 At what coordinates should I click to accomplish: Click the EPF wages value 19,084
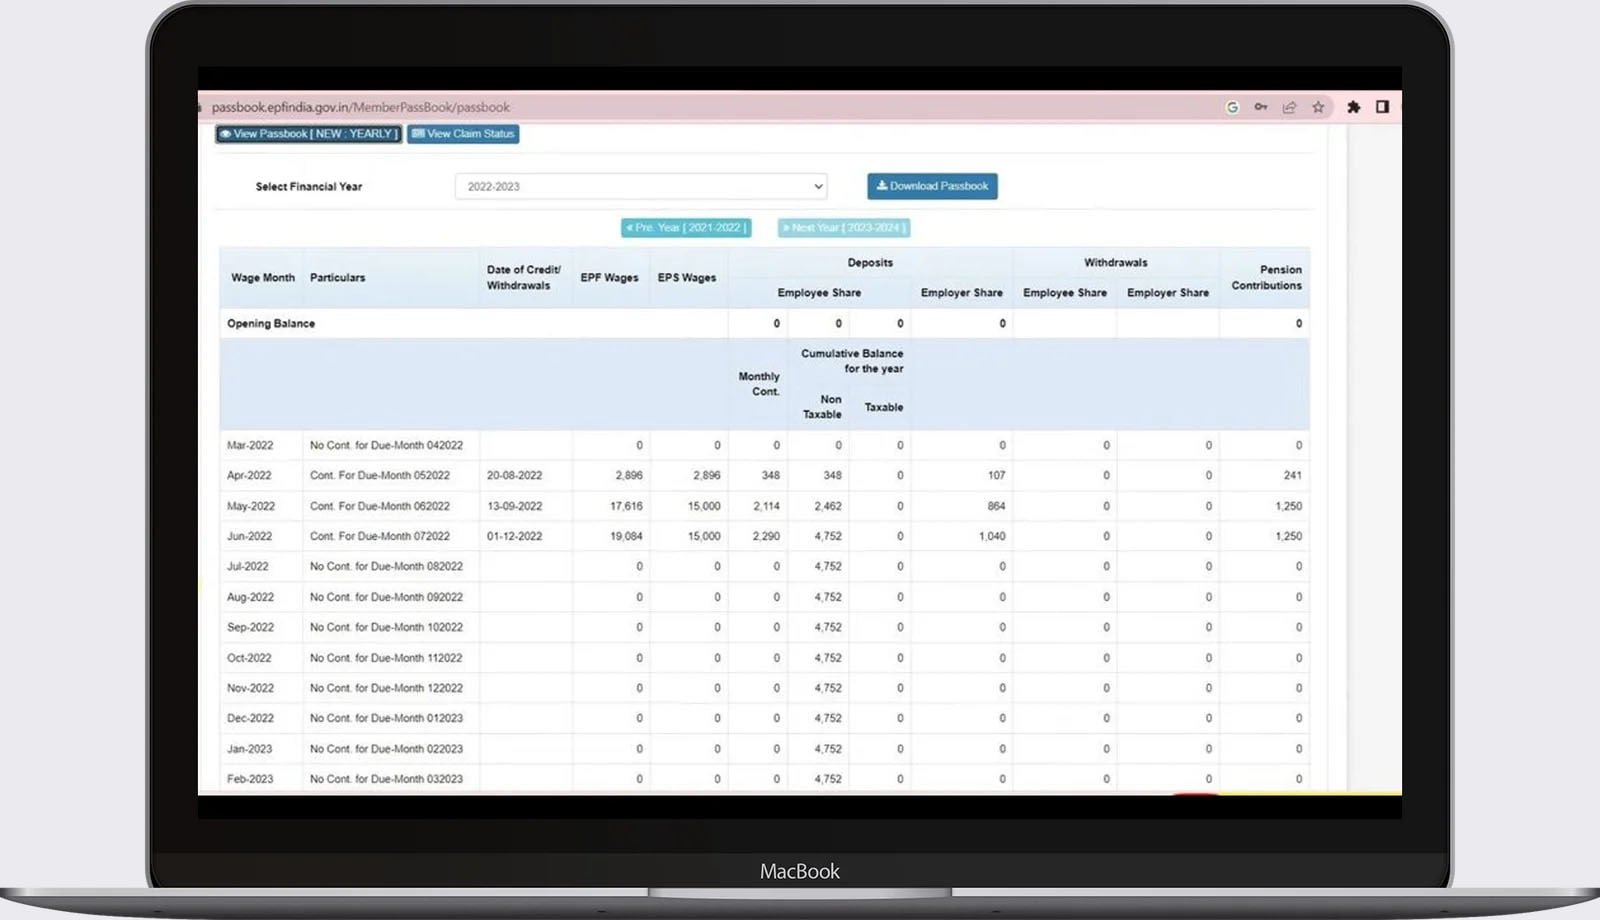pos(626,537)
